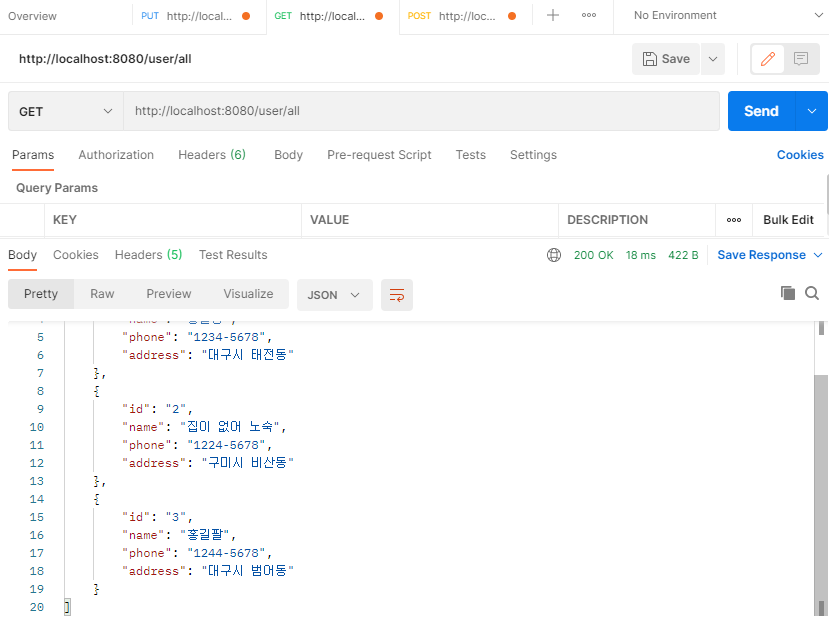
Task: Switch to the PUT request tab
Action: point(199,16)
